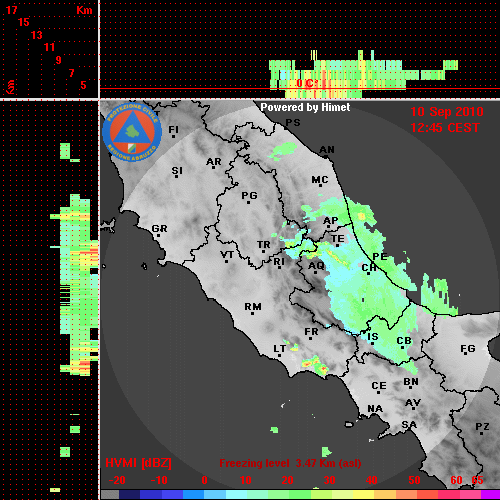Click the CE city label
500x500 pixels.
click(379, 386)
